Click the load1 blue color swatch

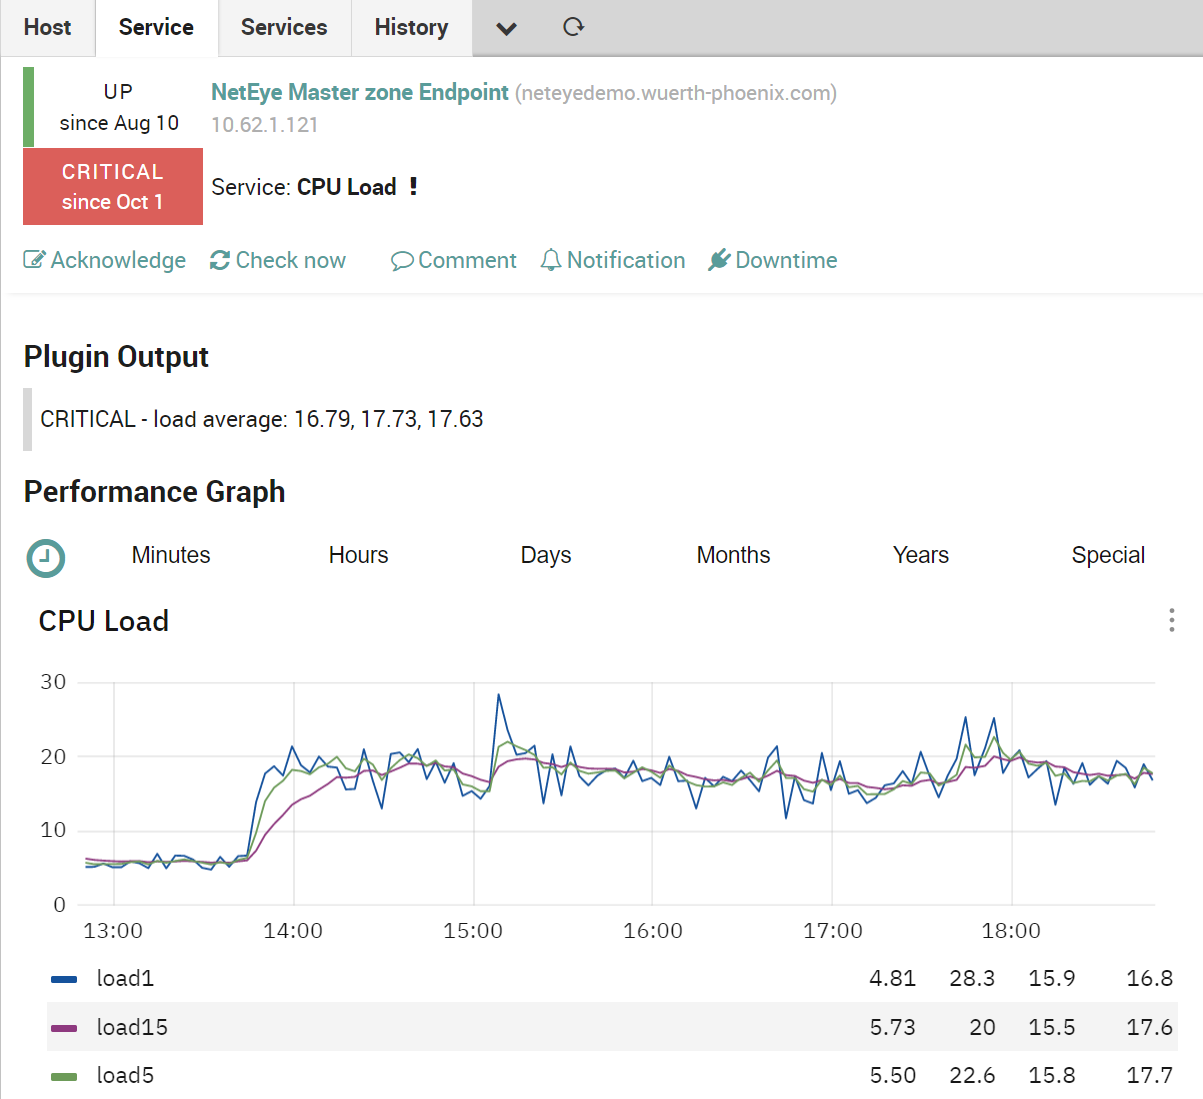pos(65,978)
